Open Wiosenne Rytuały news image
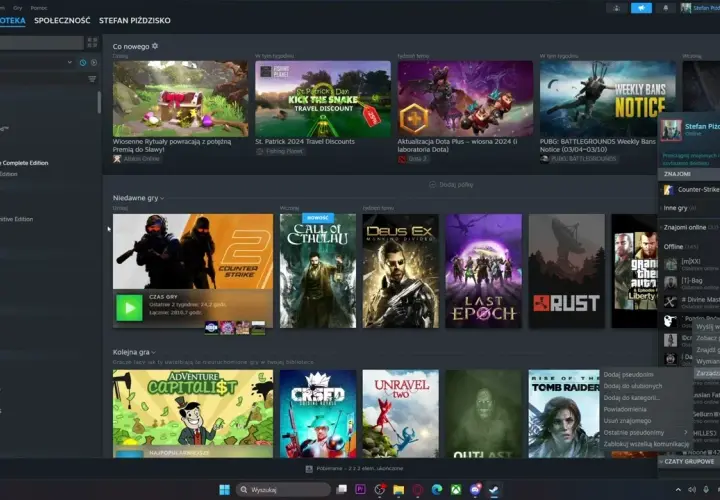 tap(180, 99)
